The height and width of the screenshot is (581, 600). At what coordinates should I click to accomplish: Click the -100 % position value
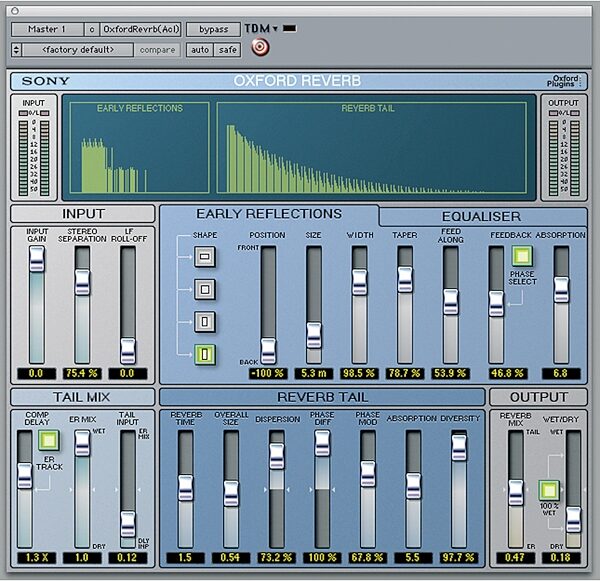pos(268,373)
